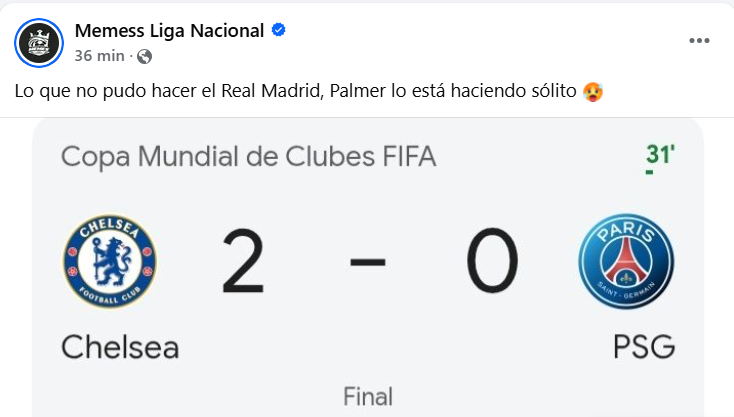Click the hot face emoji in caption
This screenshot has height=417, width=734.
(x=593, y=92)
